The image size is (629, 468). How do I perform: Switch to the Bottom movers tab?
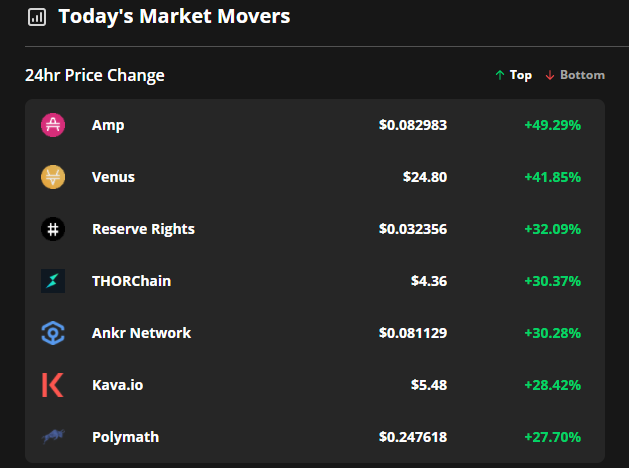(x=575, y=75)
